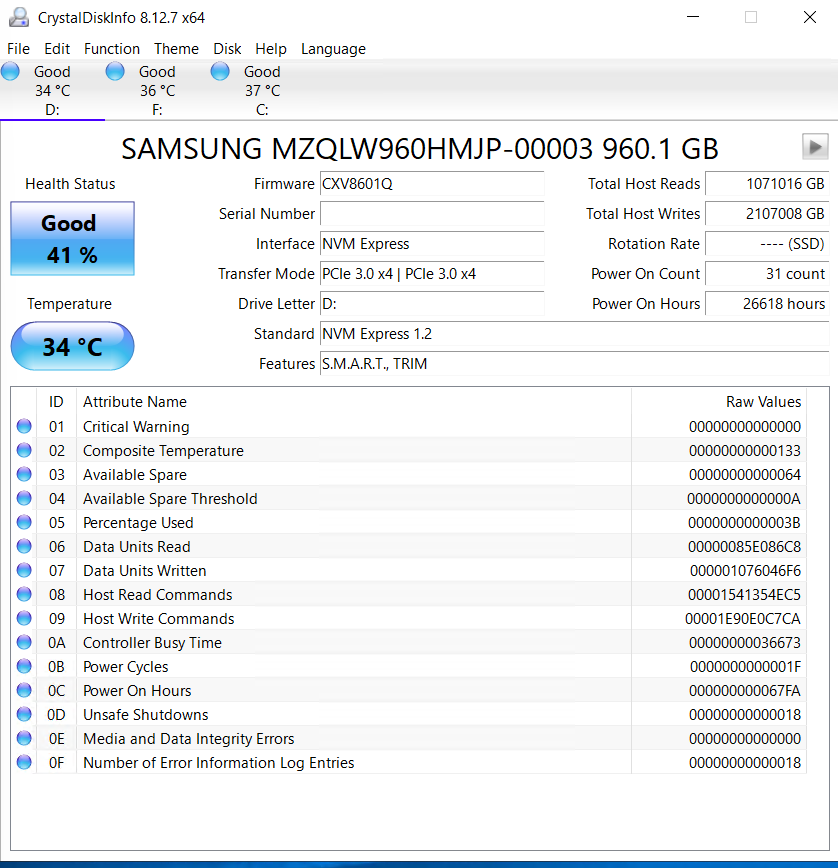Screen dimensions: 838x868
Task: Select the Percentage Used attribute name
Action: (x=138, y=523)
